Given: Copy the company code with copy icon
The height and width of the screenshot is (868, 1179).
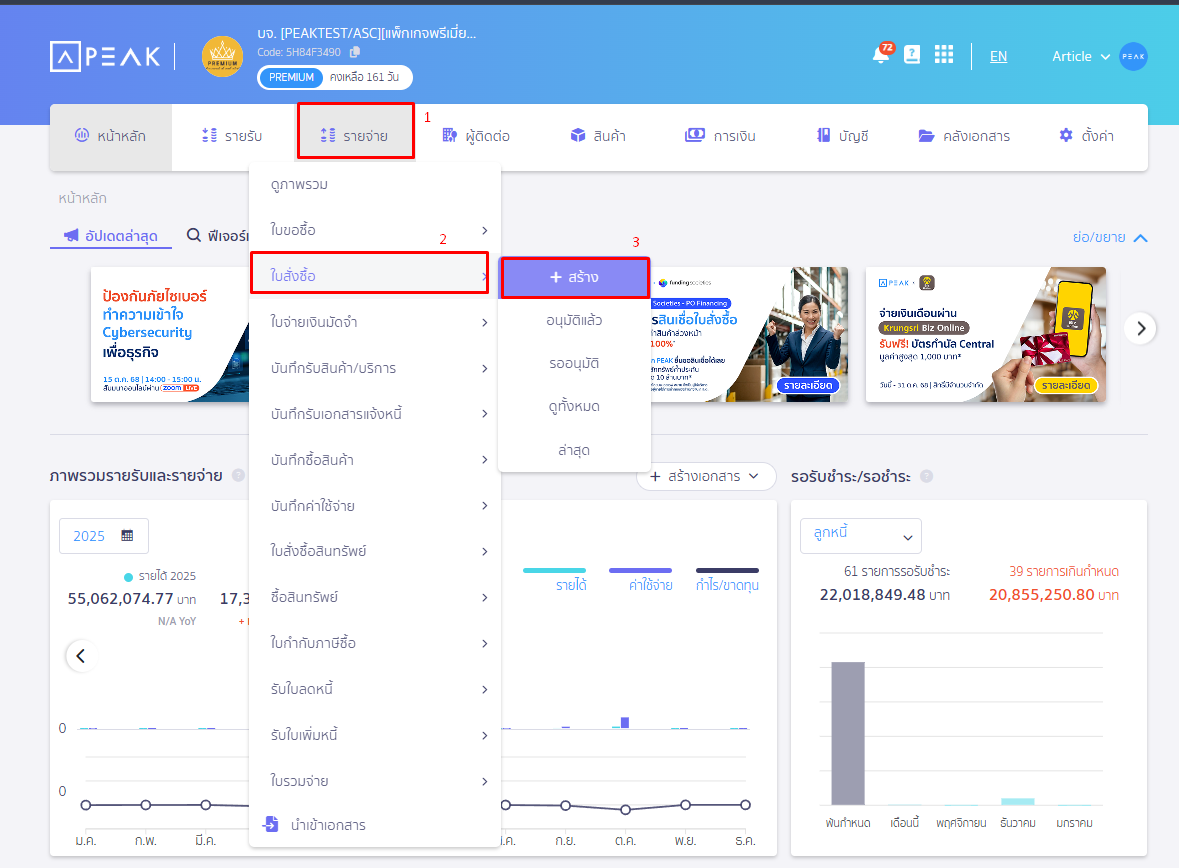Looking at the screenshot, I should [355, 52].
